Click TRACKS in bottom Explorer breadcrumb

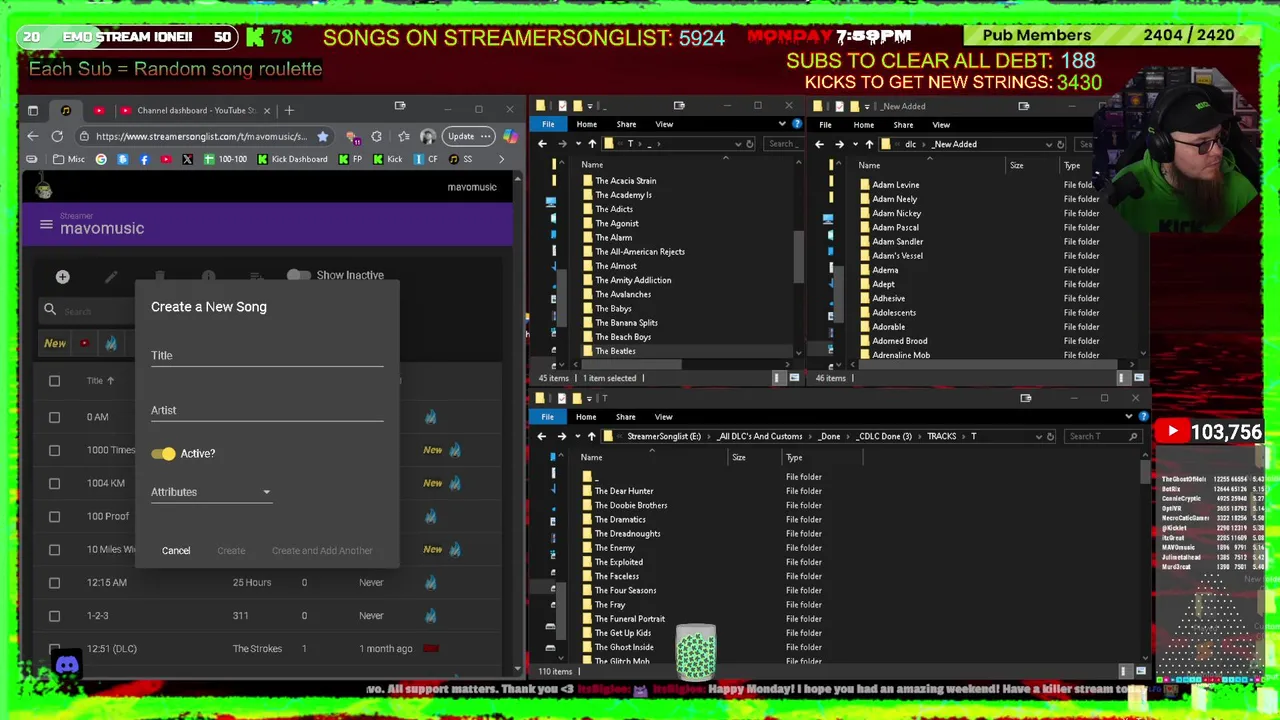(942, 436)
